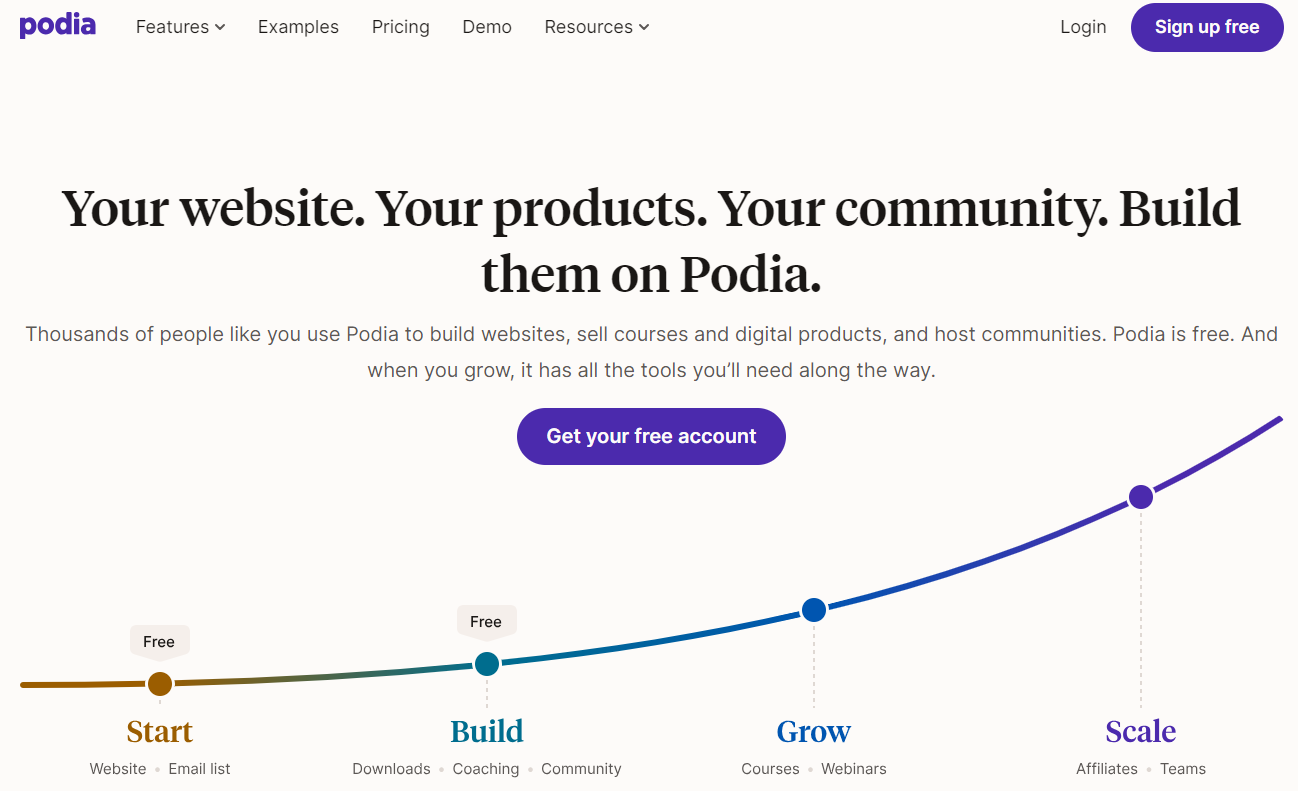
Task: Navigate to the Demo page
Action: (x=487, y=27)
